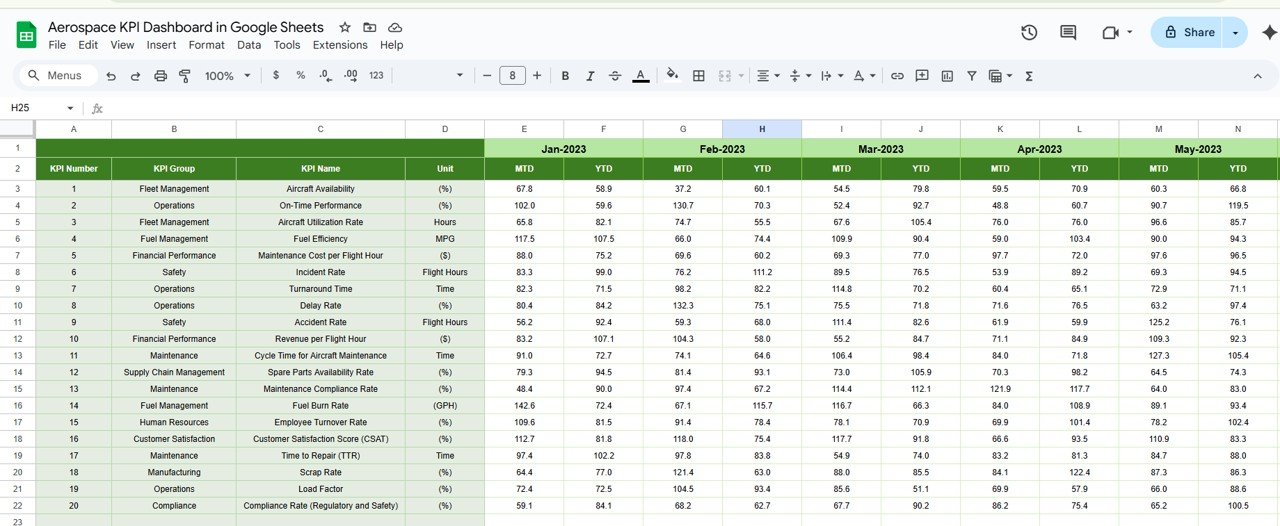Rename the document title
Image resolution: width=1280 pixels, height=526 pixels.
click(186, 27)
